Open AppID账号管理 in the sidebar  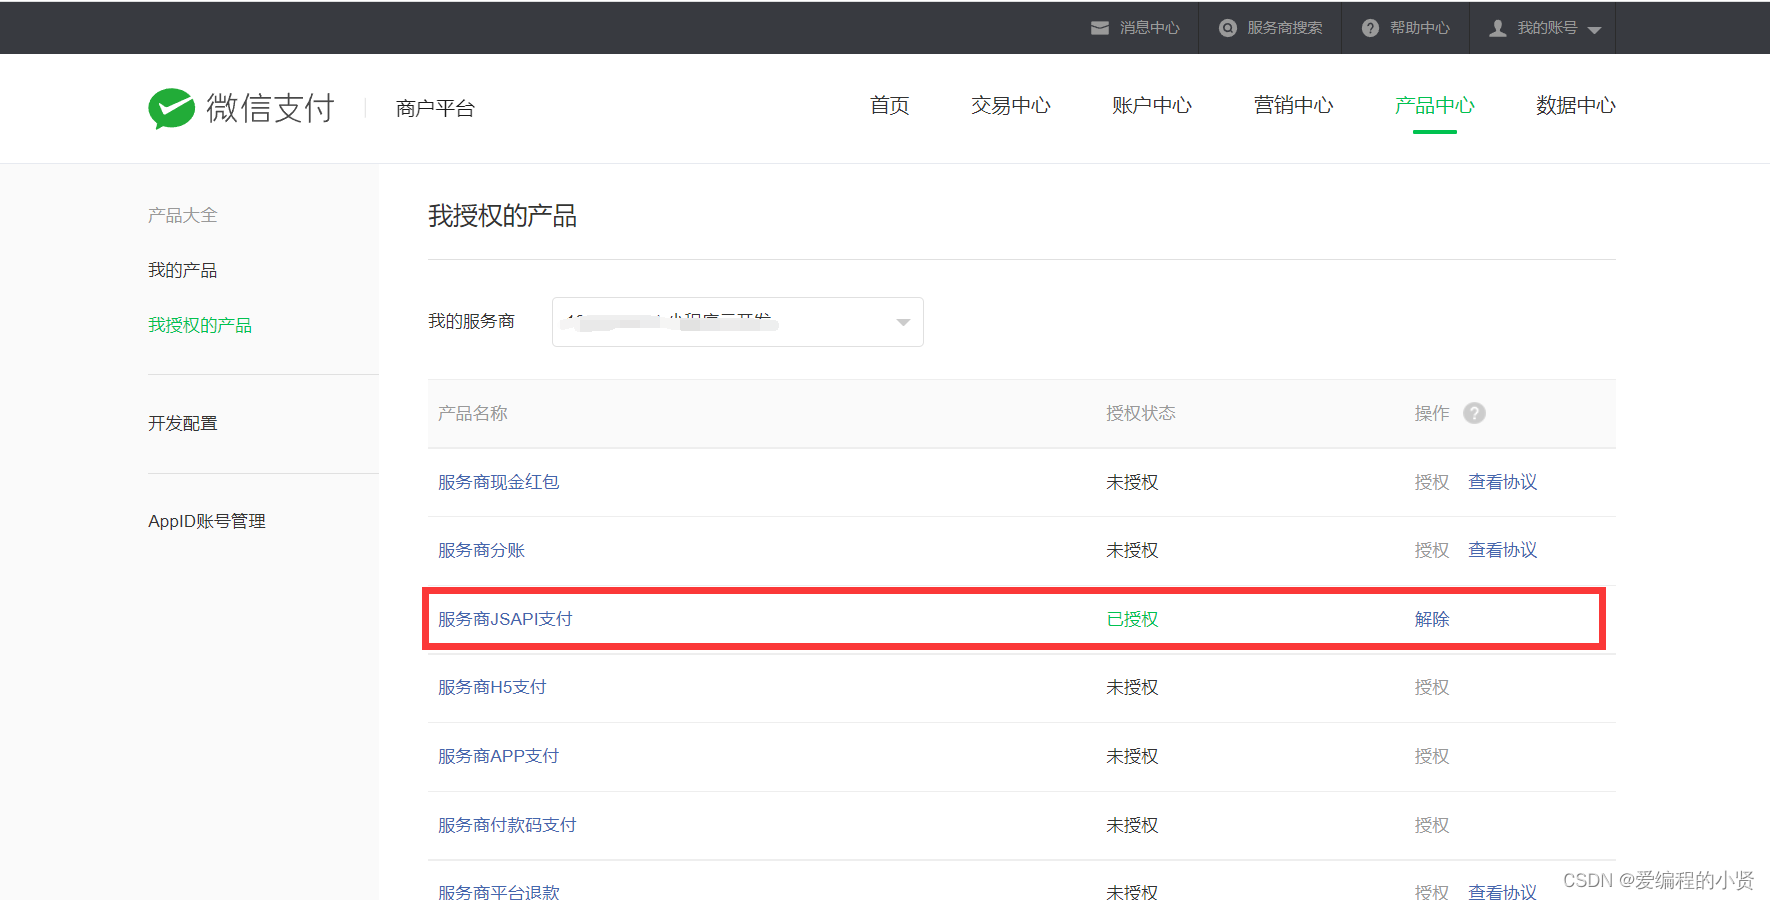pyautogui.click(x=207, y=521)
